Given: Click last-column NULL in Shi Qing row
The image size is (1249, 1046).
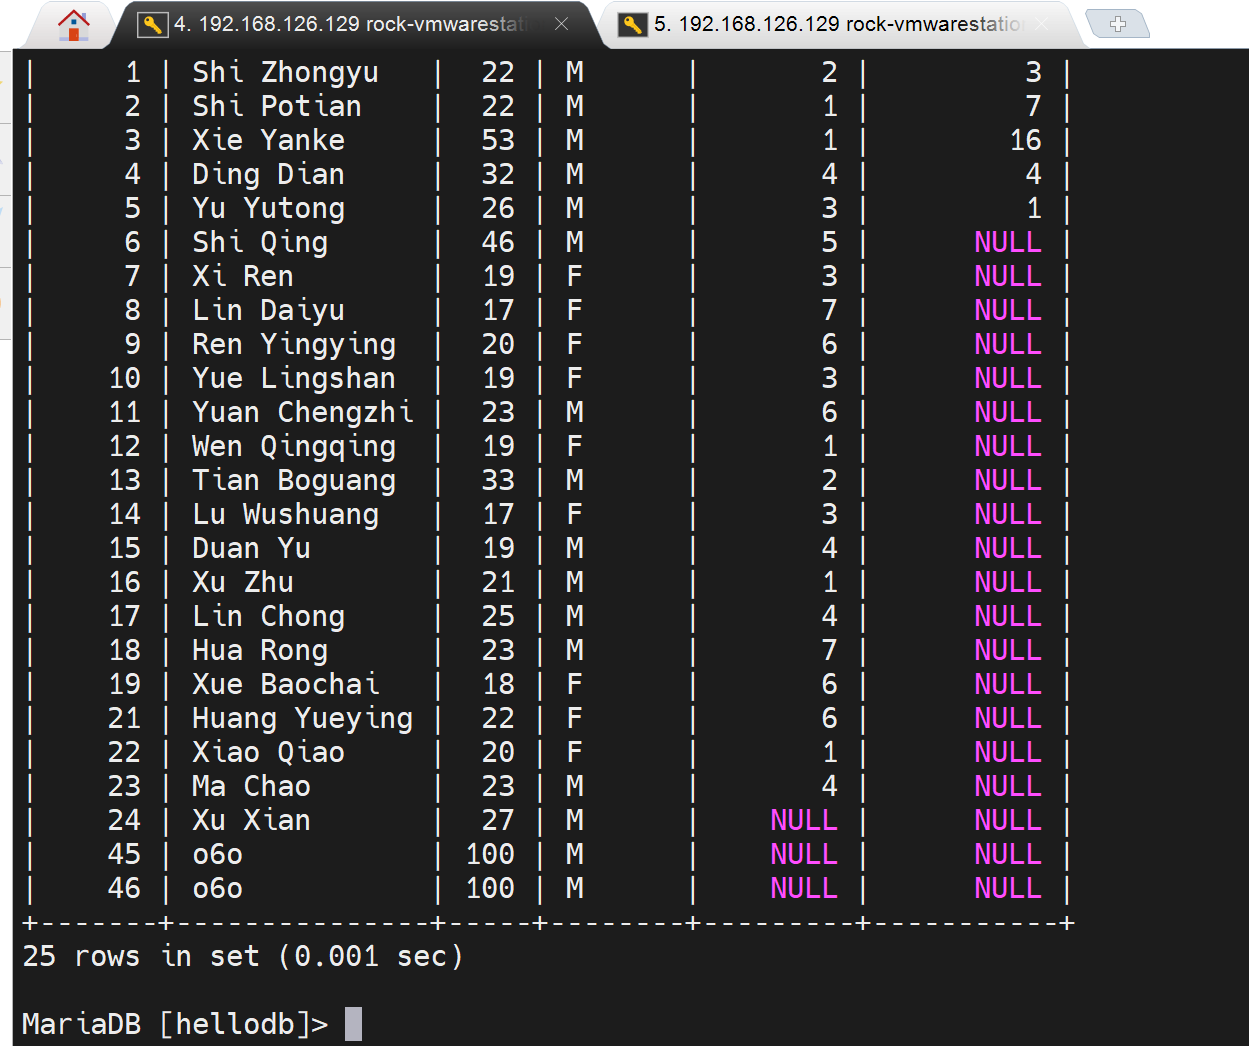Looking at the screenshot, I should 1007,243.
